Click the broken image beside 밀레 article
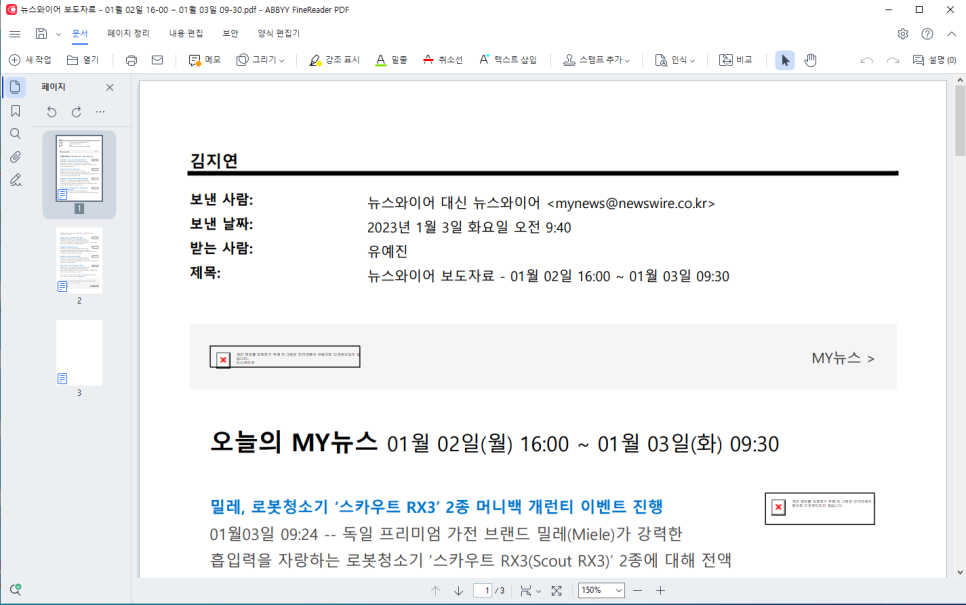This screenshot has height=605, width=966. click(819, 508)
